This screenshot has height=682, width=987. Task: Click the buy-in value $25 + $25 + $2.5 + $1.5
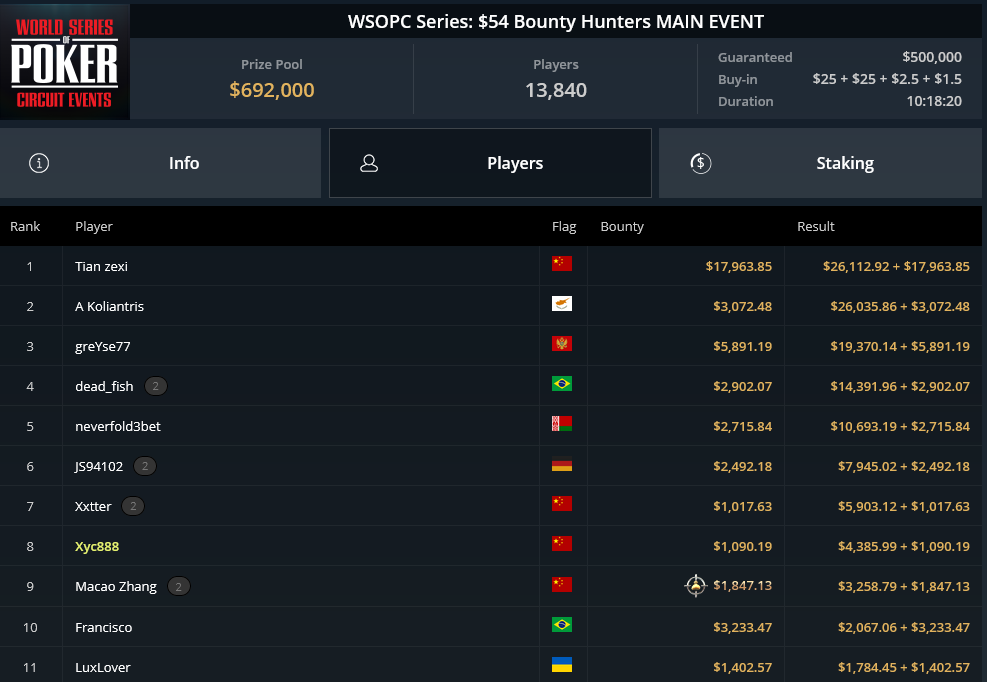click(x=887, y=79)
